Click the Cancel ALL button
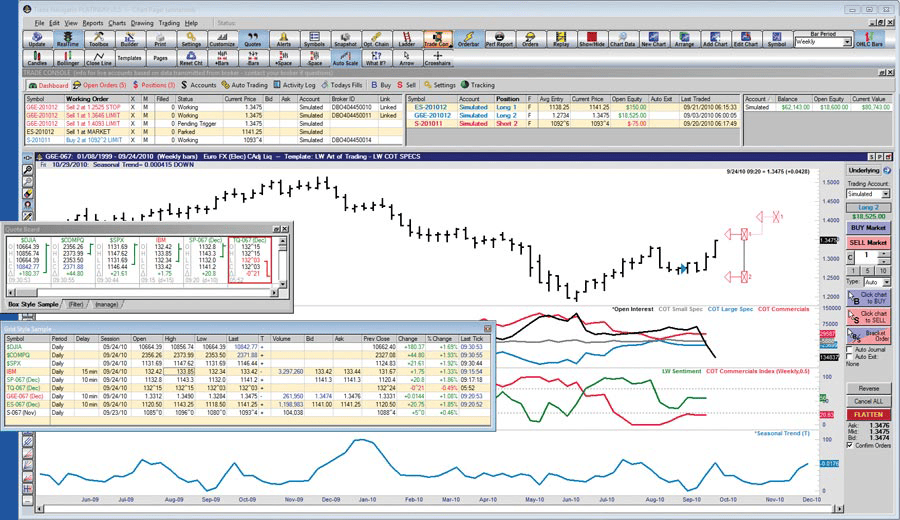Screen dimensions: 900x520 (868, 401)
